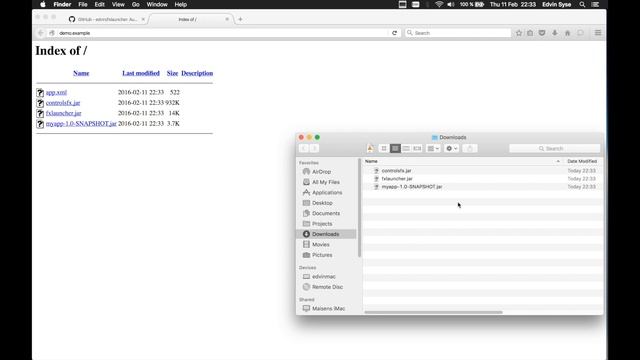Open the Finder menu in menu bar
This screenshot has width=640, height=360.
[62, 4]
